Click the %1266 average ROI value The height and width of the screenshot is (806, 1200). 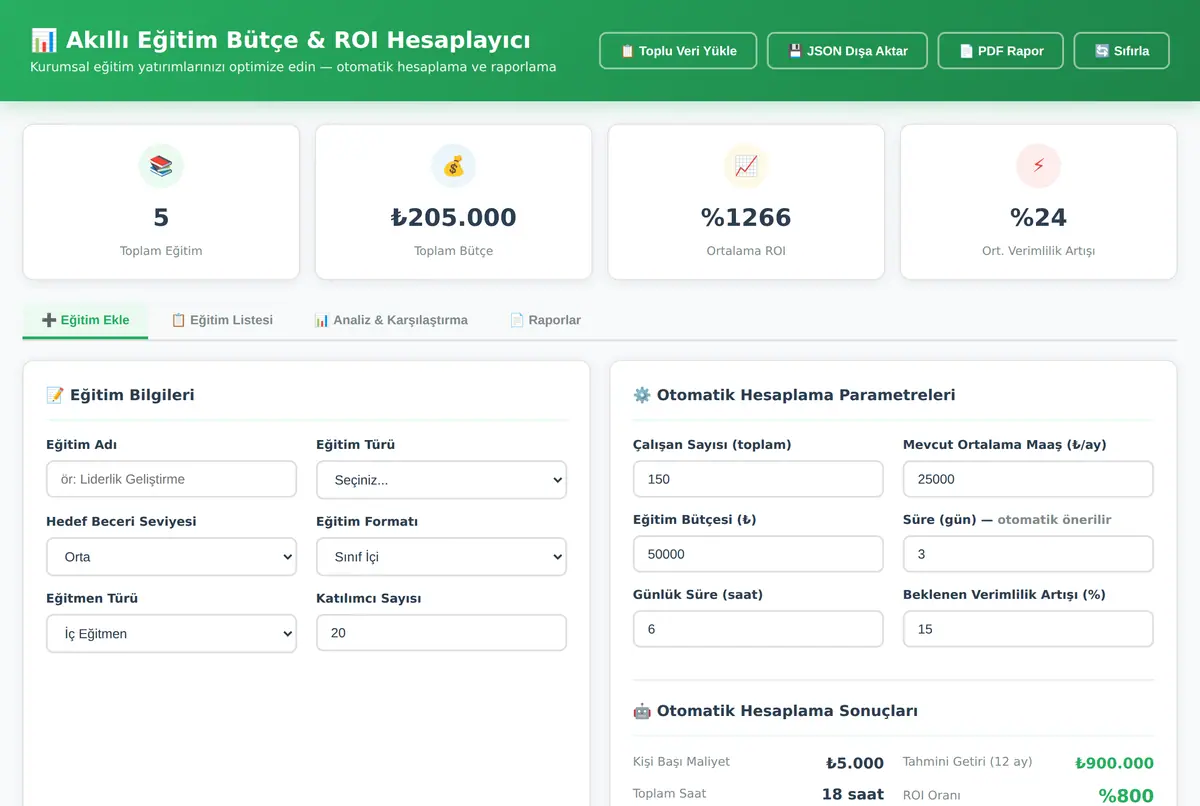[746, 217]
